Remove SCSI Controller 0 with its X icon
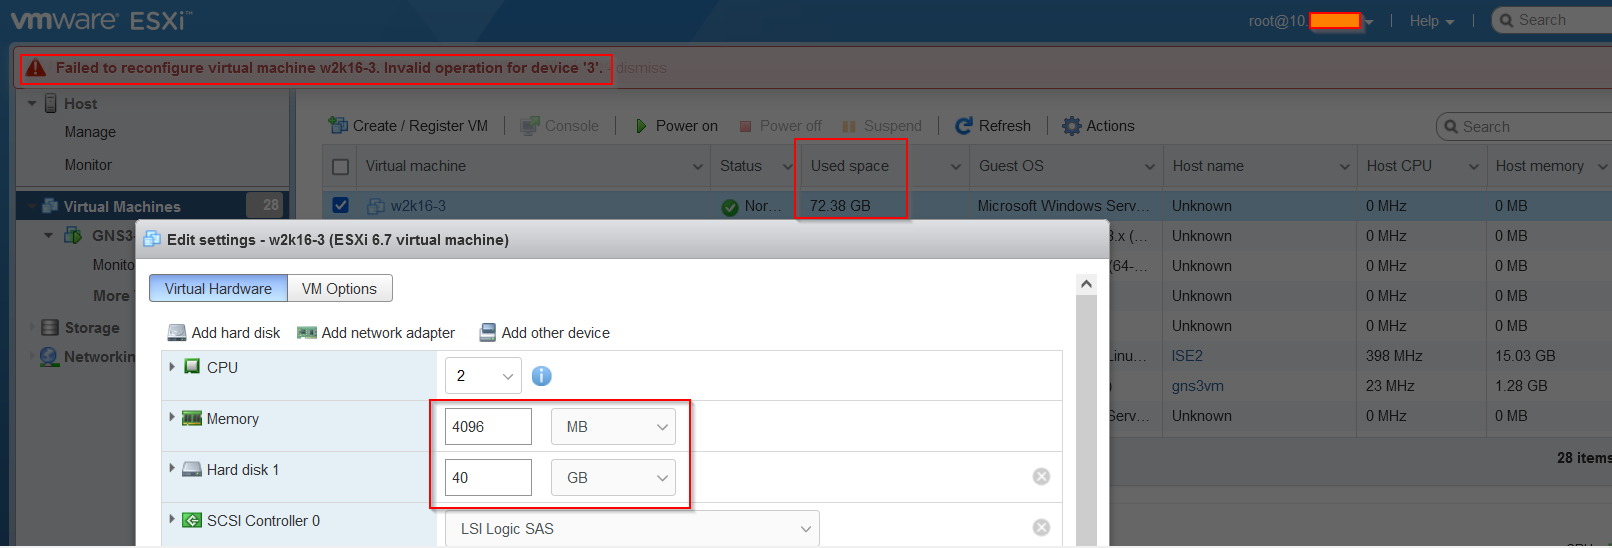This screenshot has width=1612, height=548. (x=1041, y=527)
